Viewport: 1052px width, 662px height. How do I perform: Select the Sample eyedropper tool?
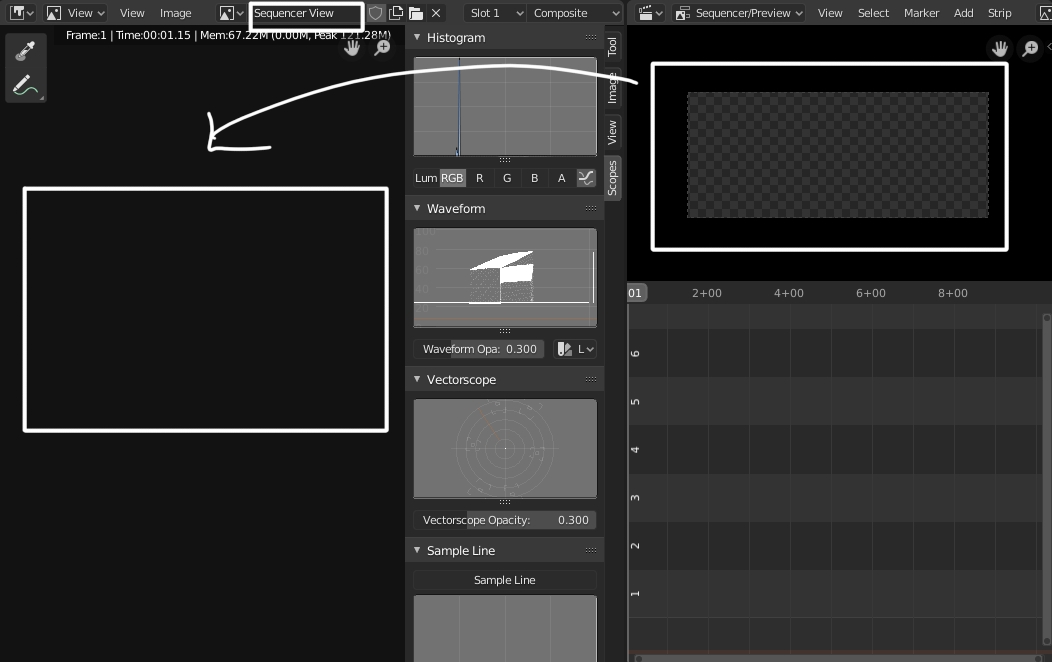point(25,51)
